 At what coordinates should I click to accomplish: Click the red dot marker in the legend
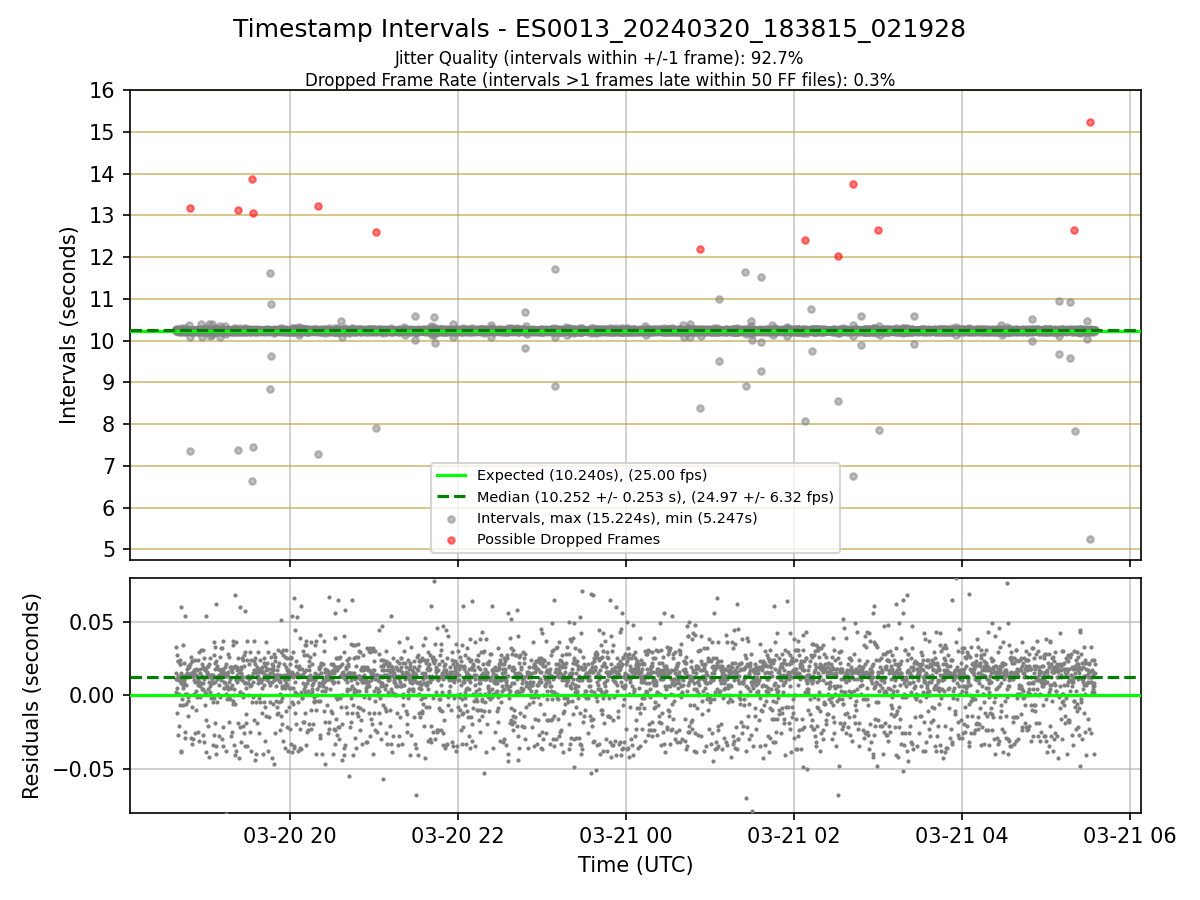click(x=452, y=540)
